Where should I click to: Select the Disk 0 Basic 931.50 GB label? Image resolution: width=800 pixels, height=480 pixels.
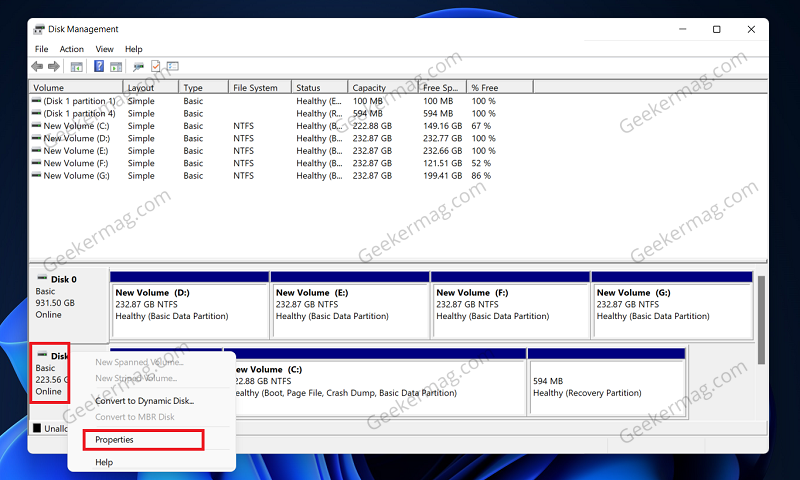[68, 303]
